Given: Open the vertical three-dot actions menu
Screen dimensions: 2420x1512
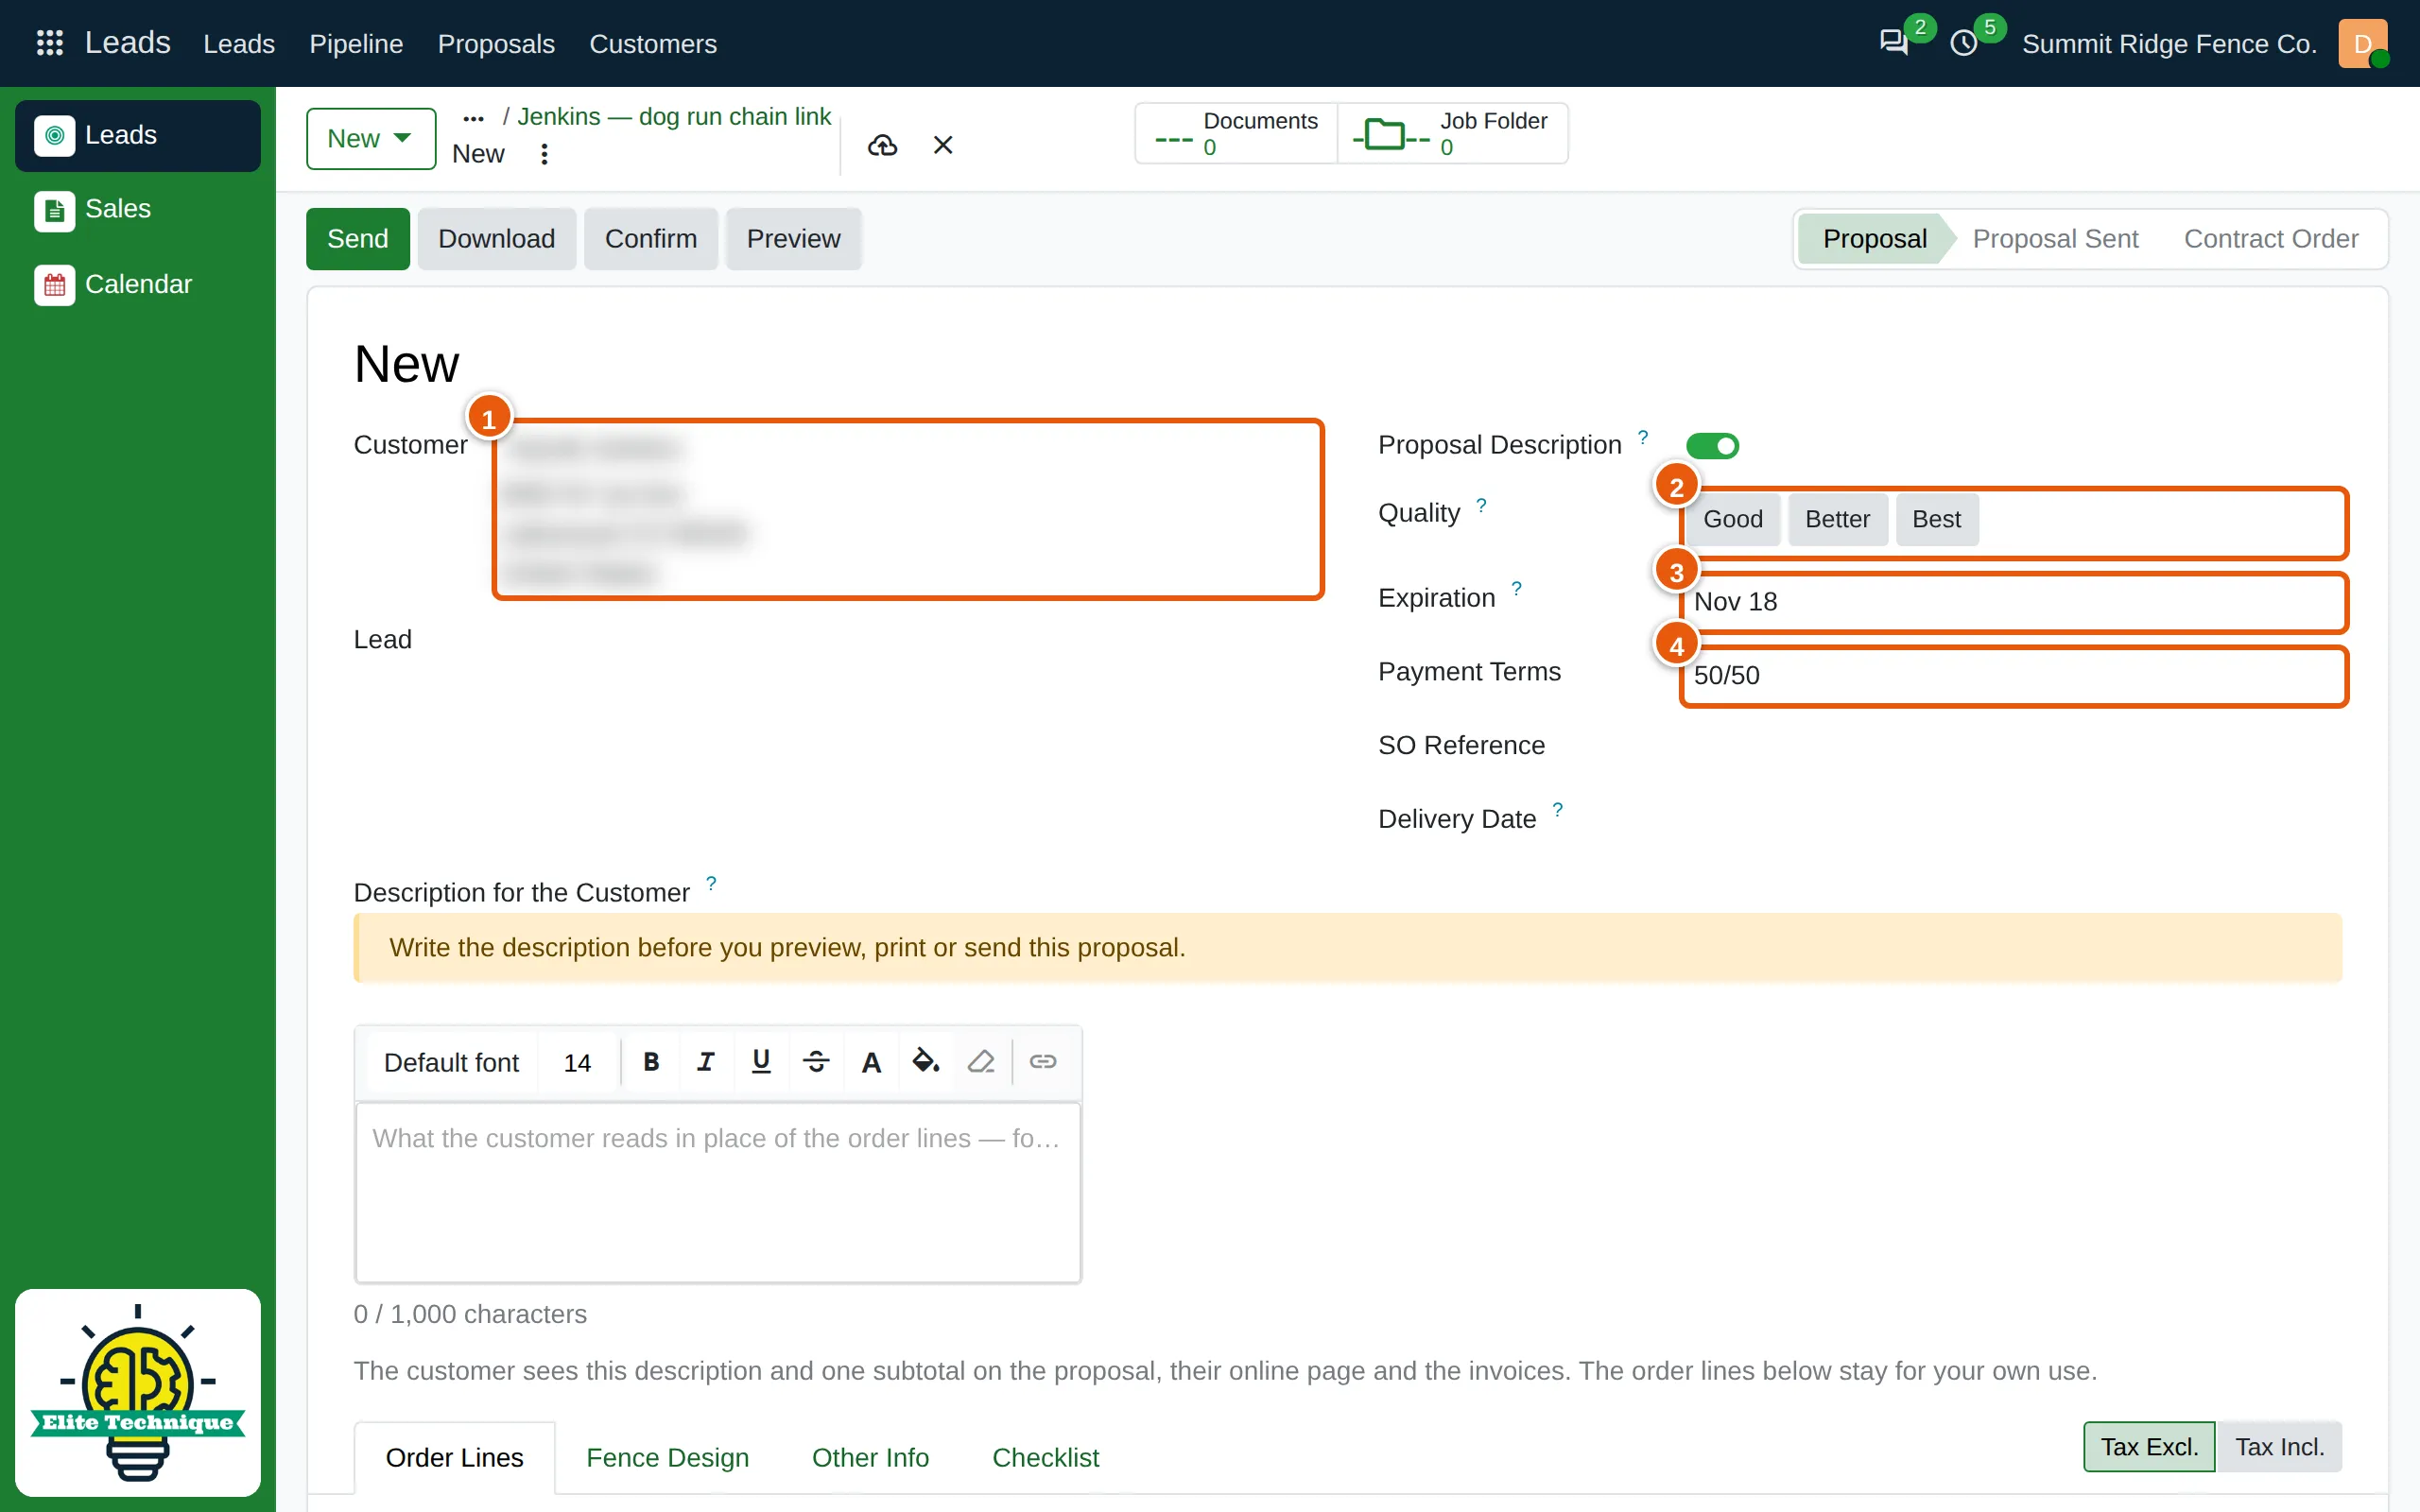Looking at the screenshot, I should 544,154.
